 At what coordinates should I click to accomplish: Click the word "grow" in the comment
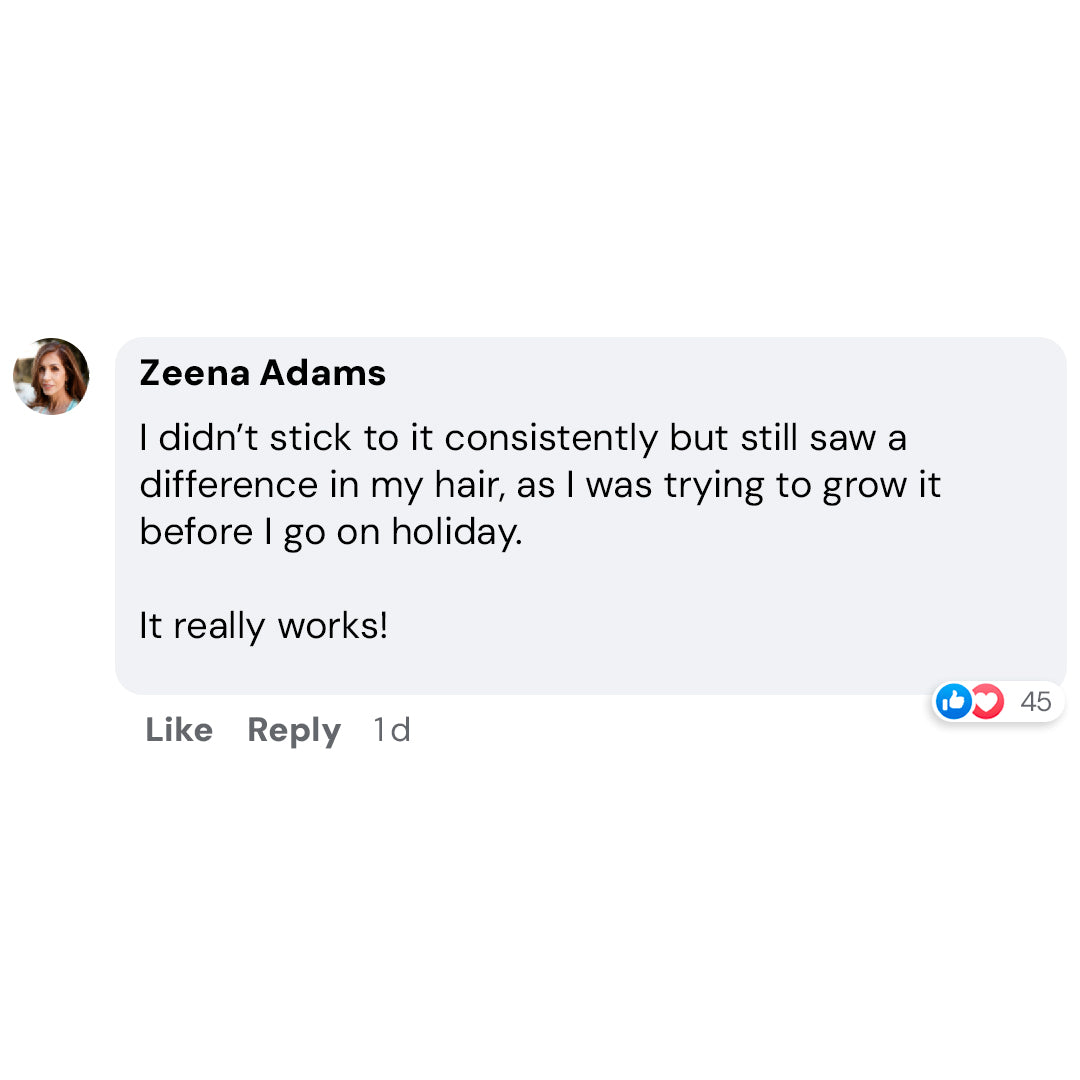tap(861, 487)
